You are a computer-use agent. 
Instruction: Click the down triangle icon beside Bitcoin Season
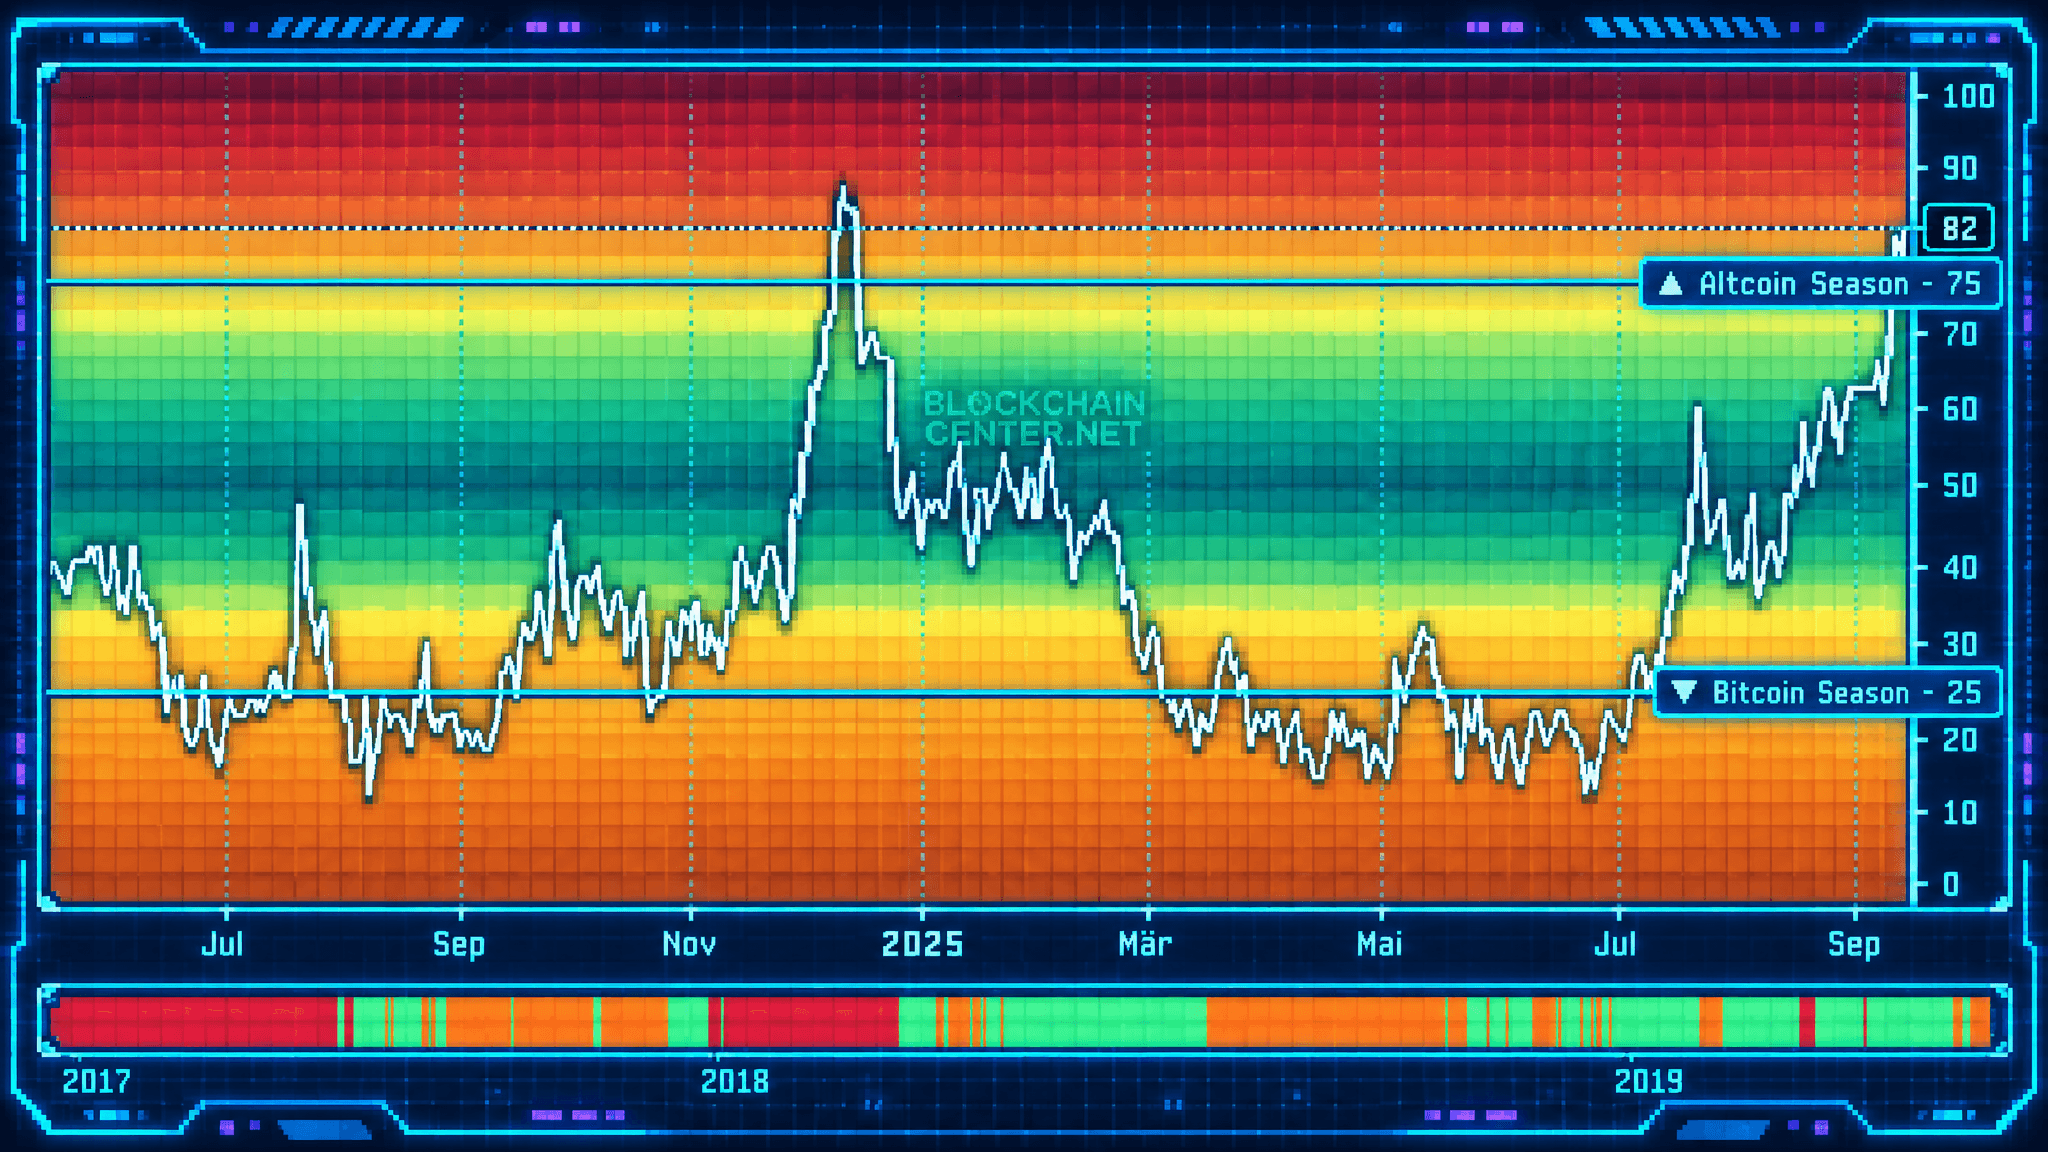(1684, 691)
